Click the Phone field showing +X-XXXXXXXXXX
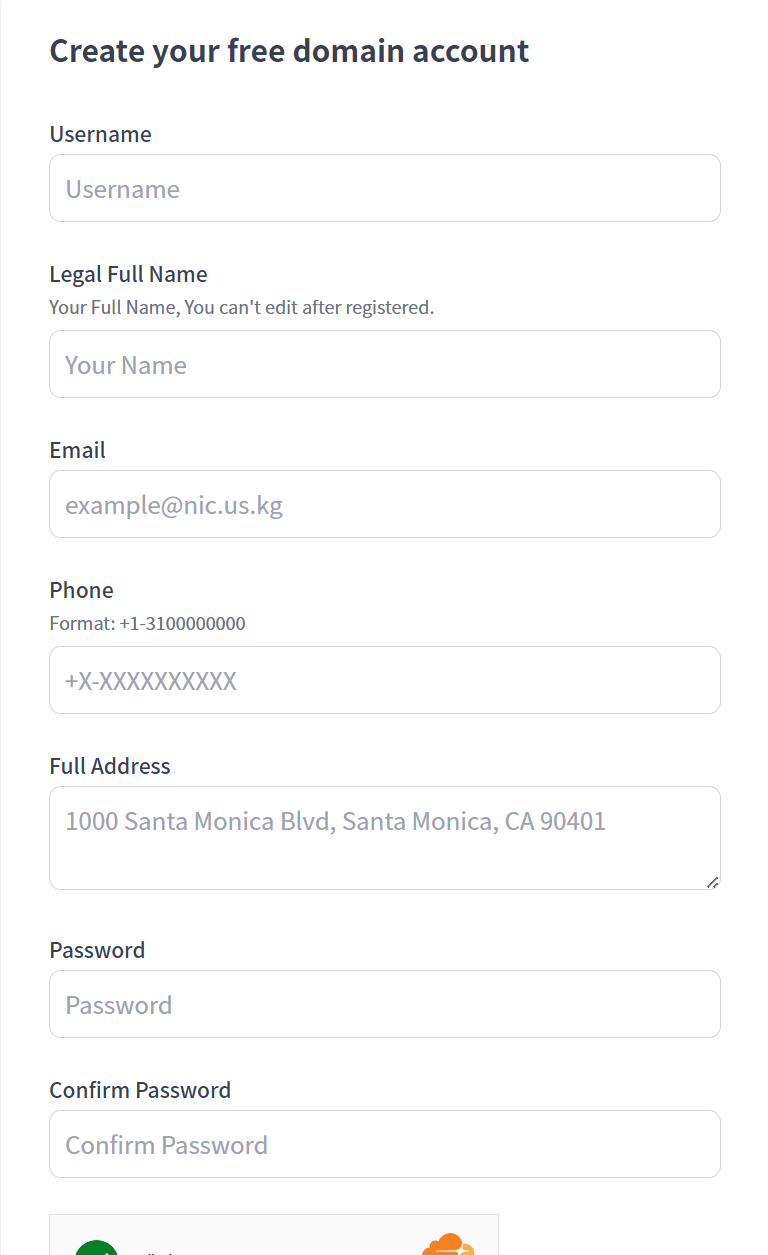This screenshot has height=1255, width=768. [385, 680]
